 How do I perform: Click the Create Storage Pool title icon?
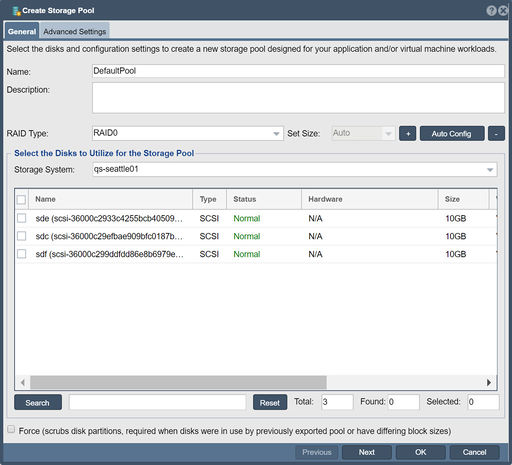click(x=16, y=11)
